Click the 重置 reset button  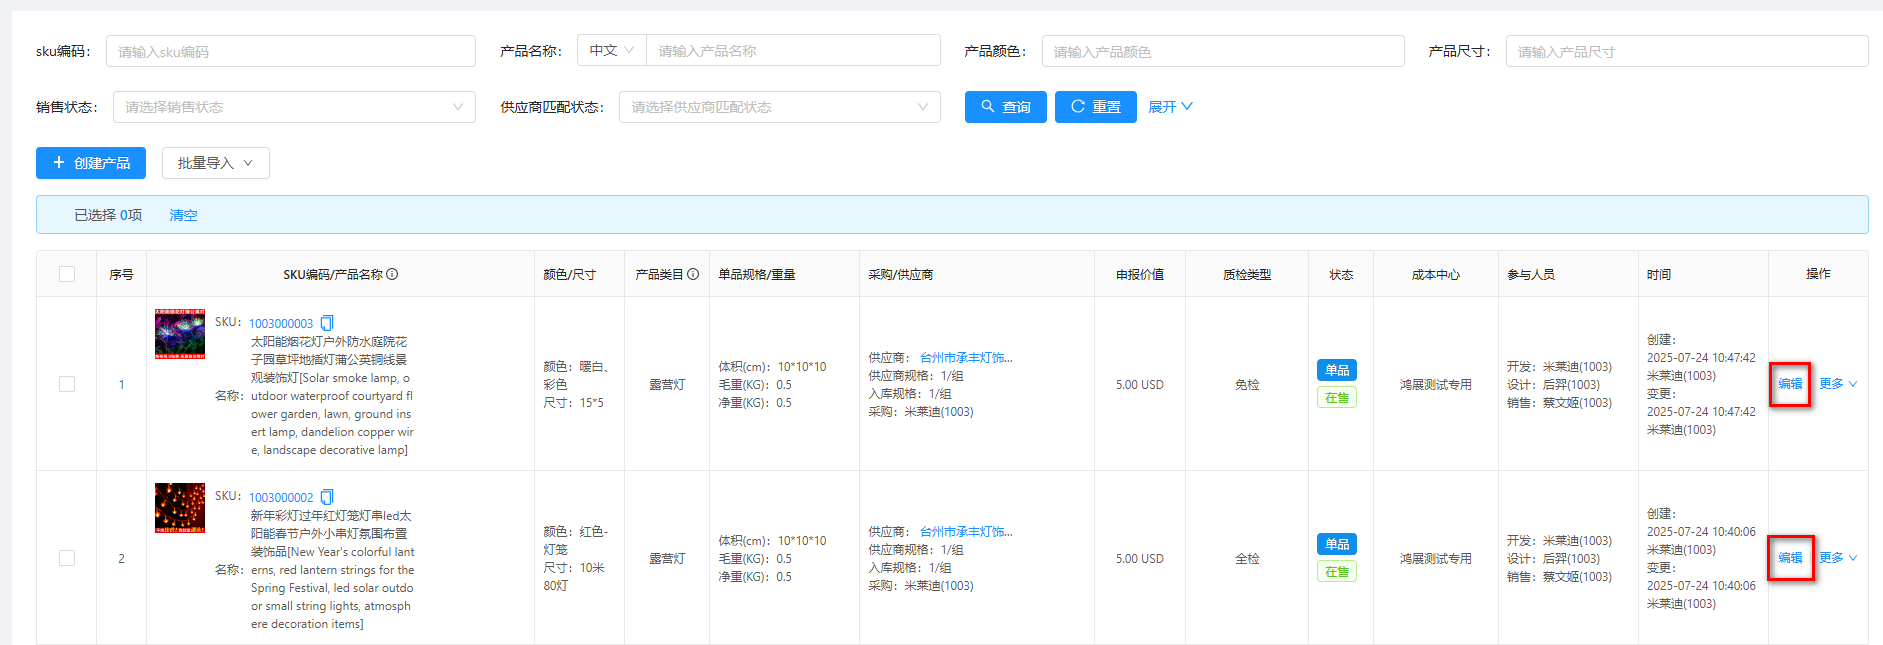coord(1095,107)
